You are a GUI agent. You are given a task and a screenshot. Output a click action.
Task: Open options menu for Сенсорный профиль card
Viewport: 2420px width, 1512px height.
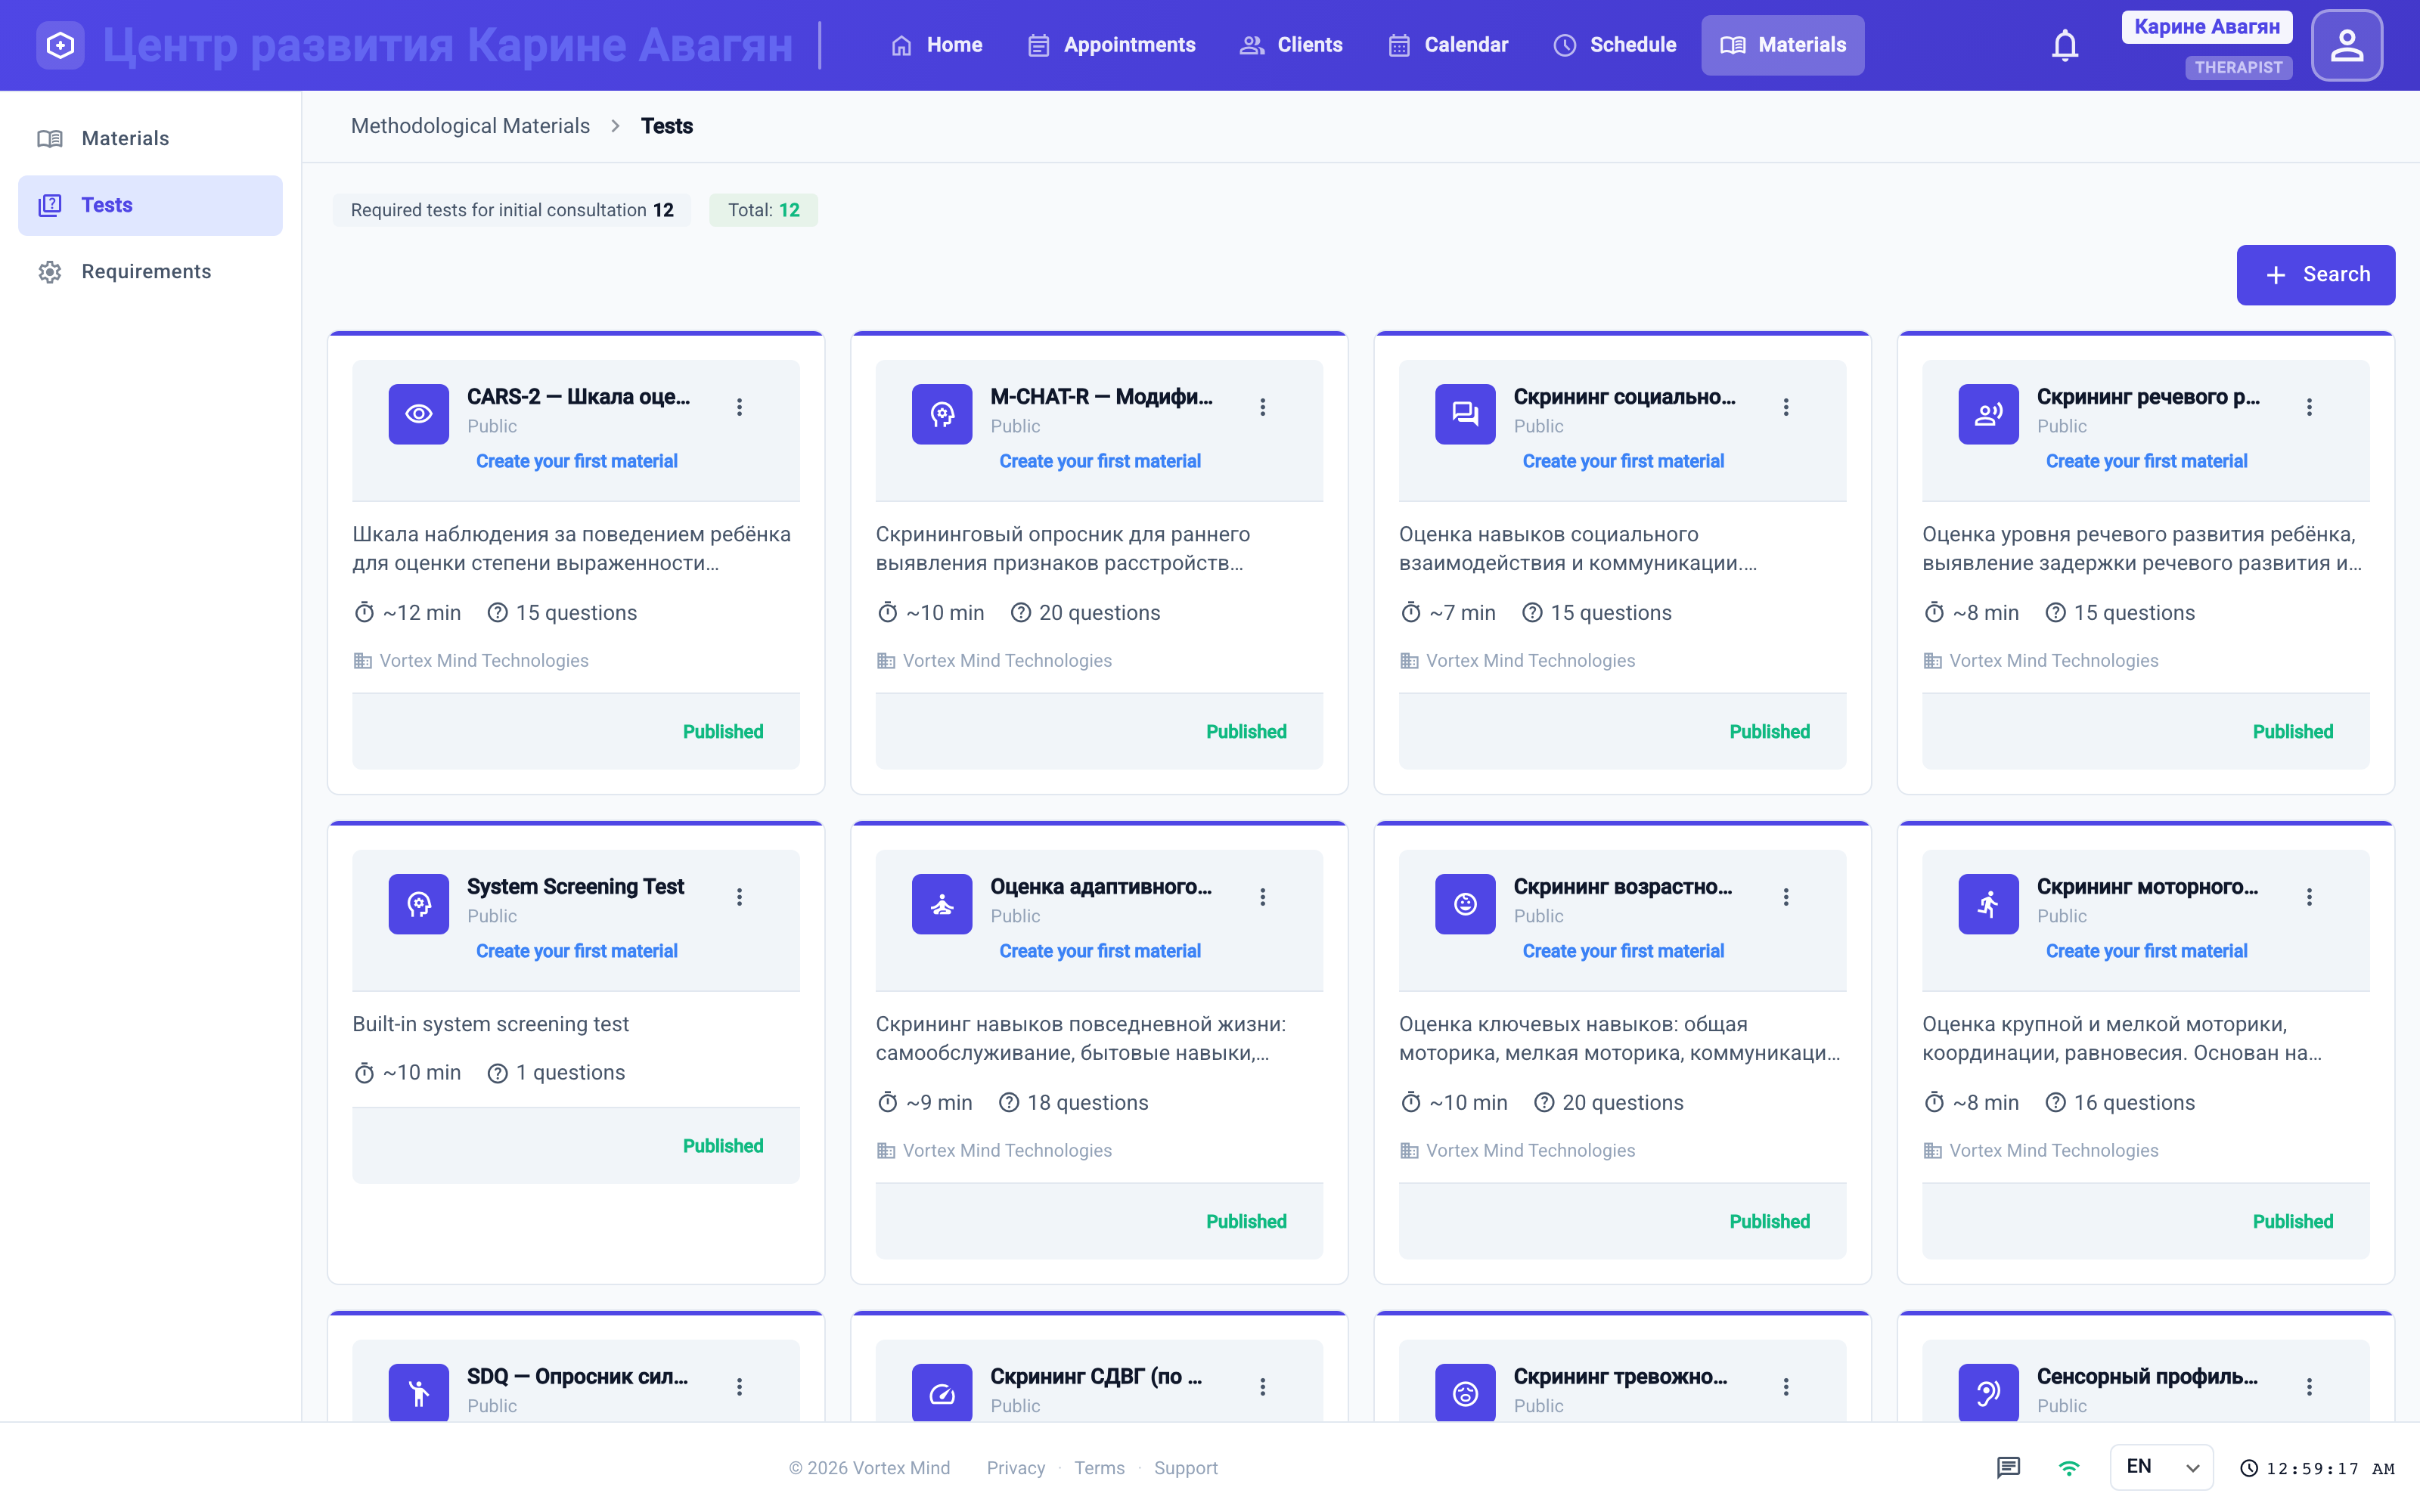pyautogui.click(x=2309, y=1387)
